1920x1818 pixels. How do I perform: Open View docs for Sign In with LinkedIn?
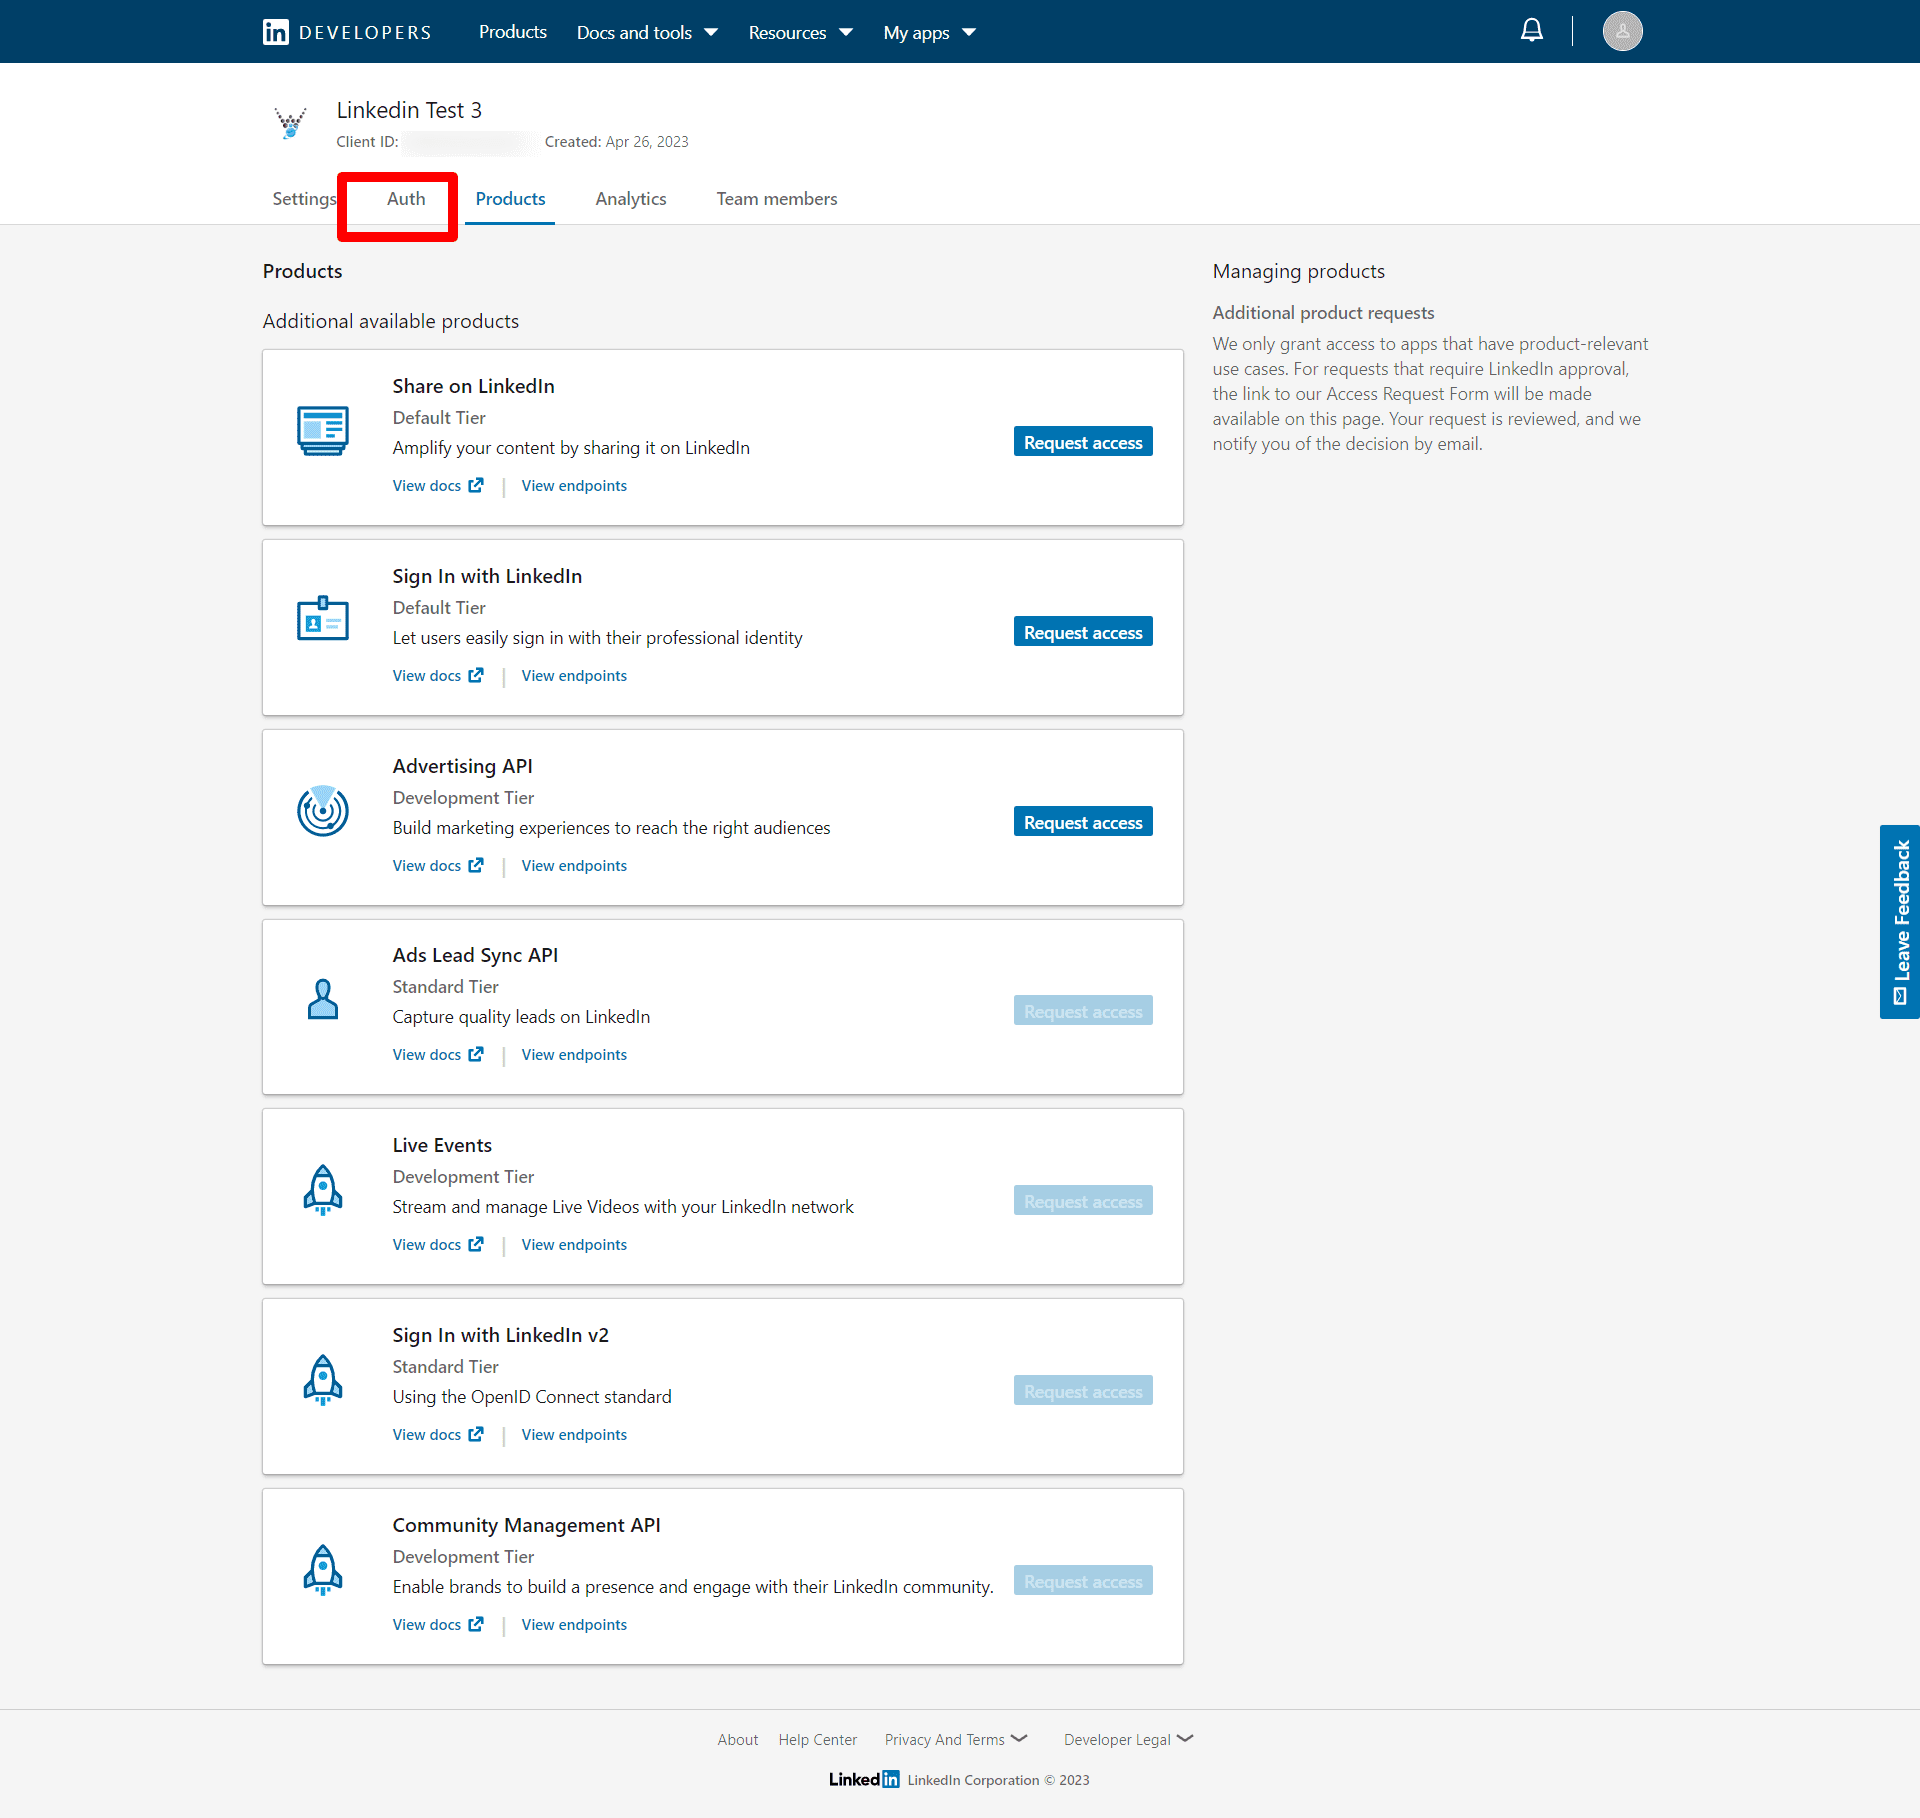tap(438, 675)
